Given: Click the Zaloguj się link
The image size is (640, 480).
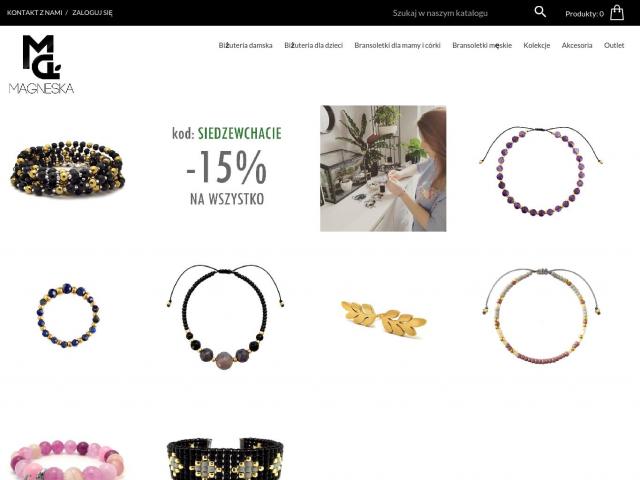Looking at the screenshot, I should point(92,13).
